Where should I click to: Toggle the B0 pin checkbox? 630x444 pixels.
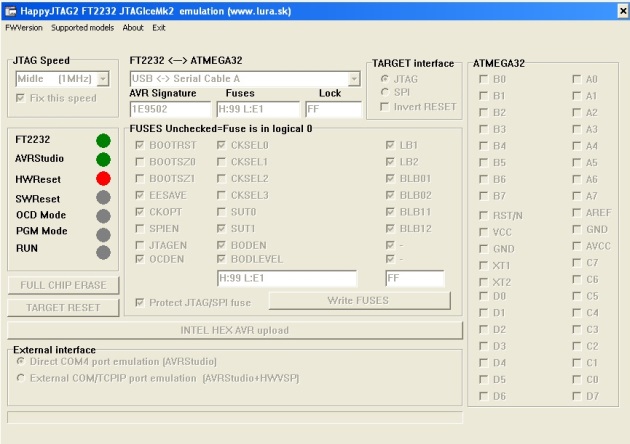(483, 79)
